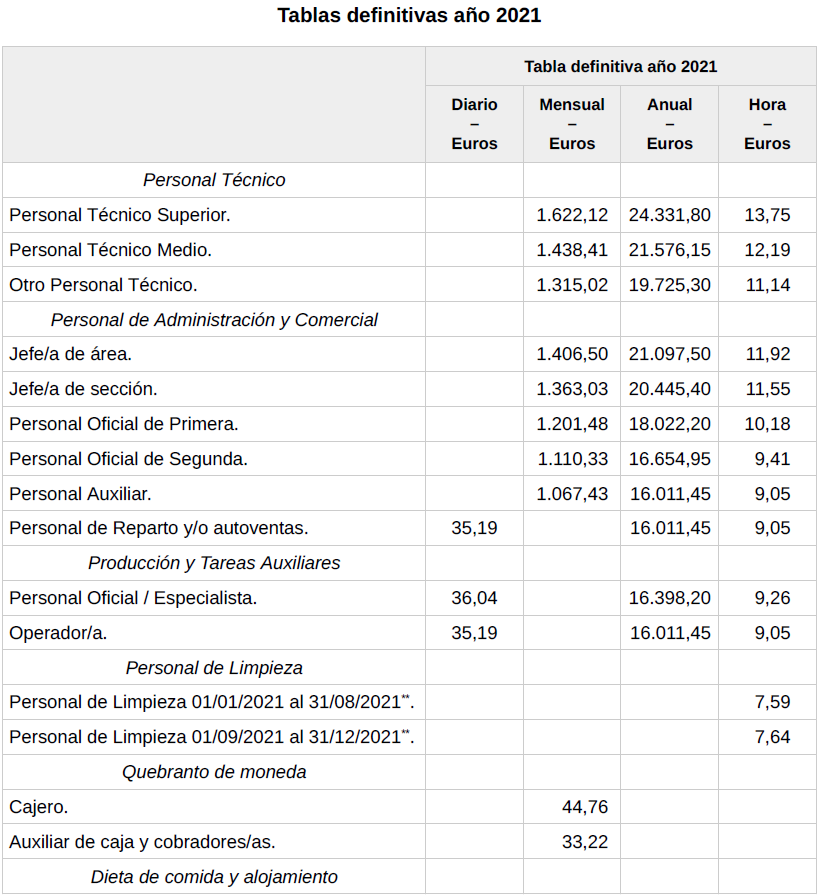The image size is (819, 896).
Task: Click the 'Tabla definitiva año 2021' header cell
Action: (620, 67)
